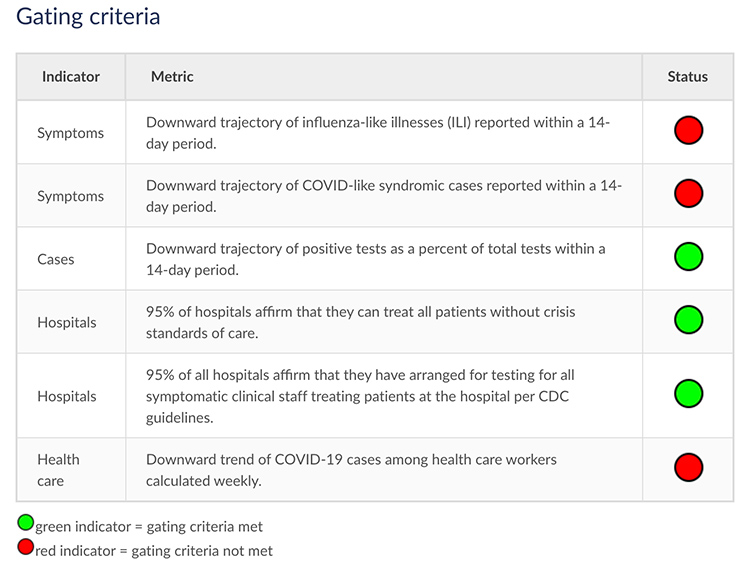750x566 pixels.
Task: Click the red legend indicator circle
Action: (x=26, y=547)
